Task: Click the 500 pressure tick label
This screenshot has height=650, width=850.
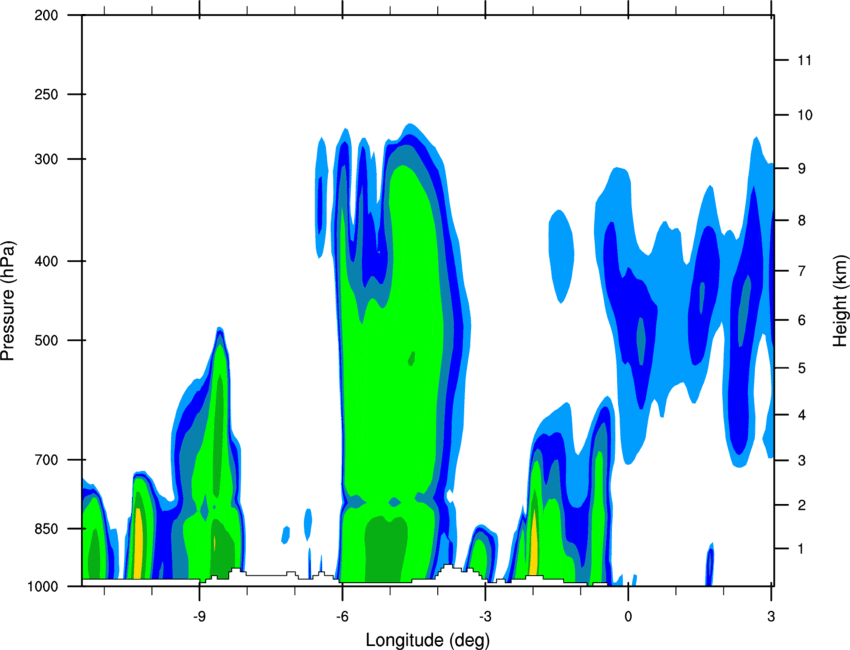Action: pos(46,340)
